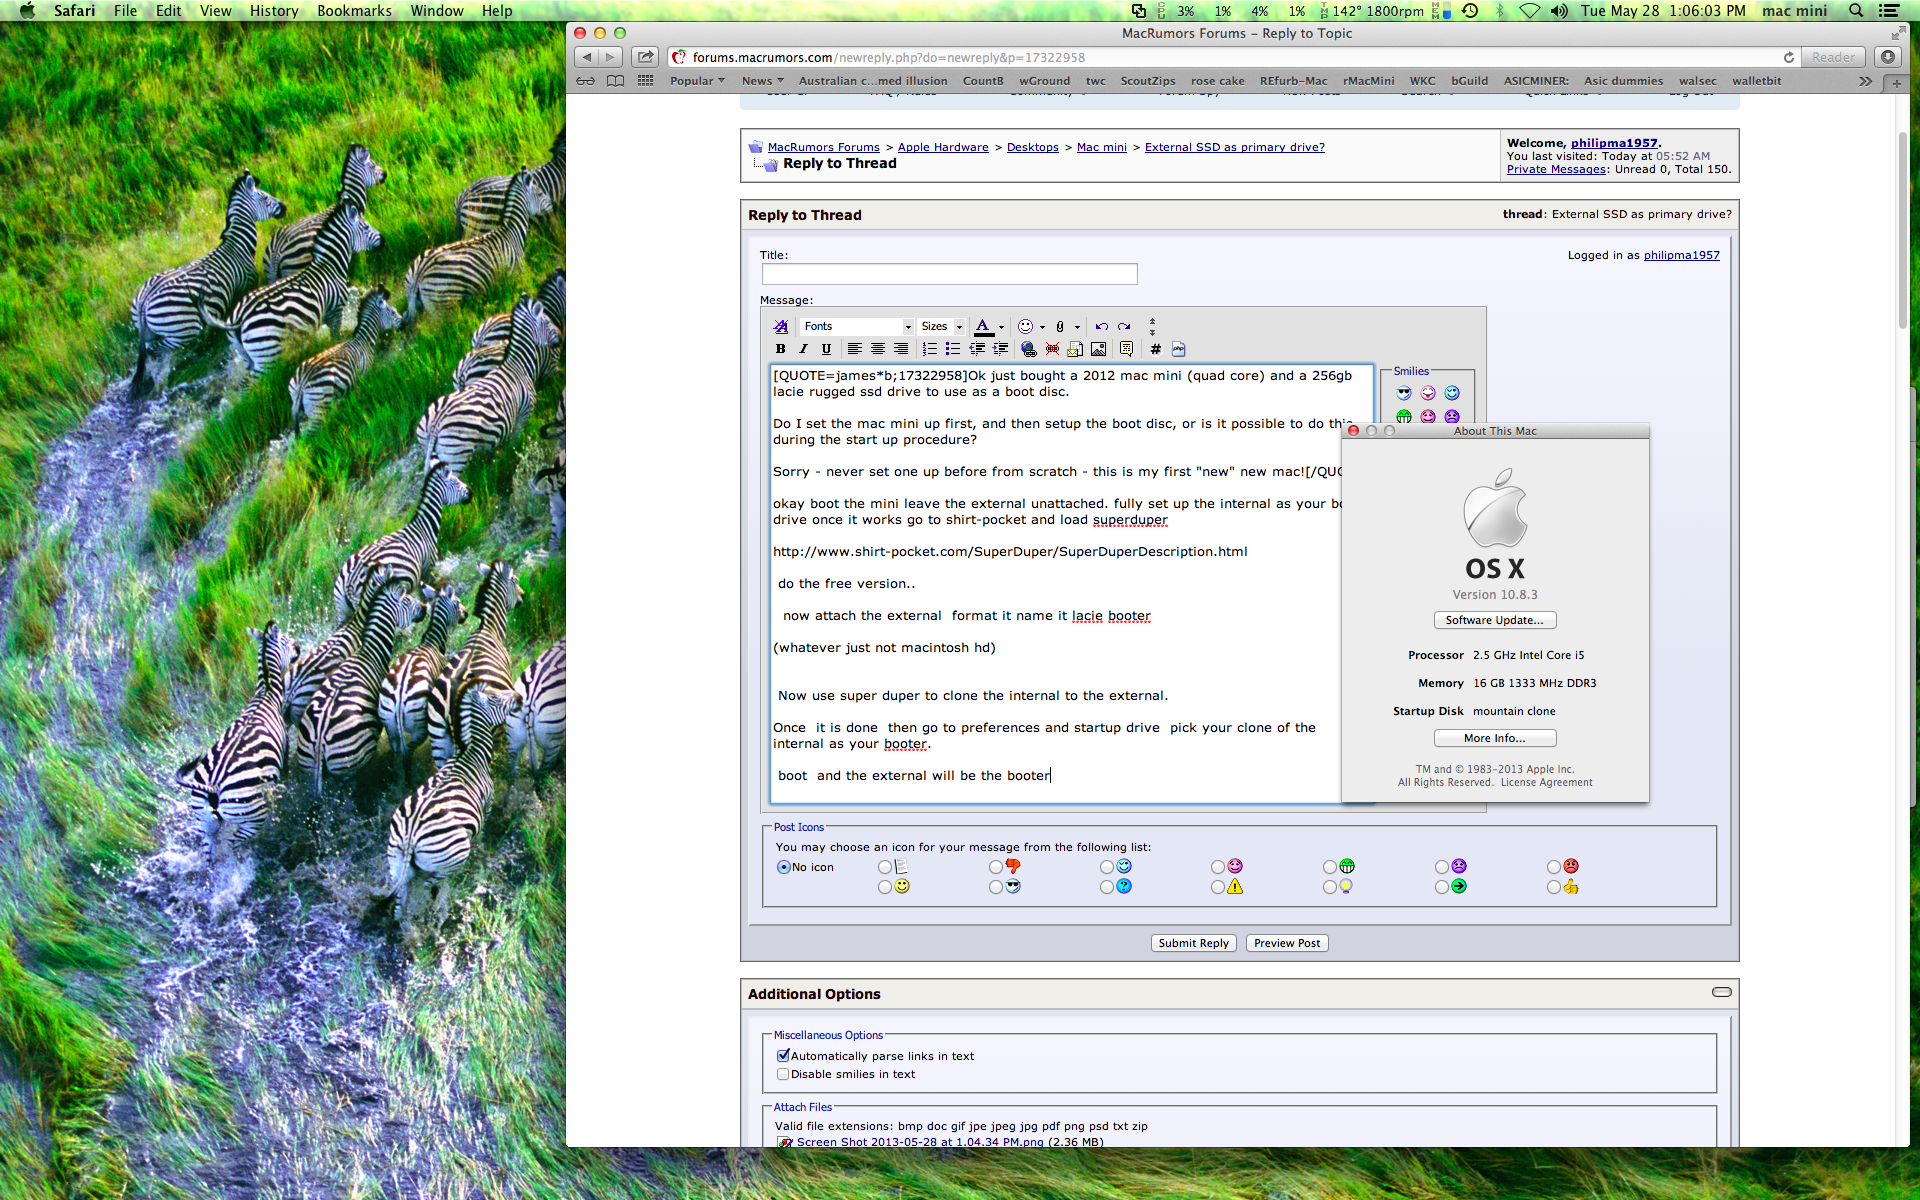Click the Title input field

click(x=949, y=274)
